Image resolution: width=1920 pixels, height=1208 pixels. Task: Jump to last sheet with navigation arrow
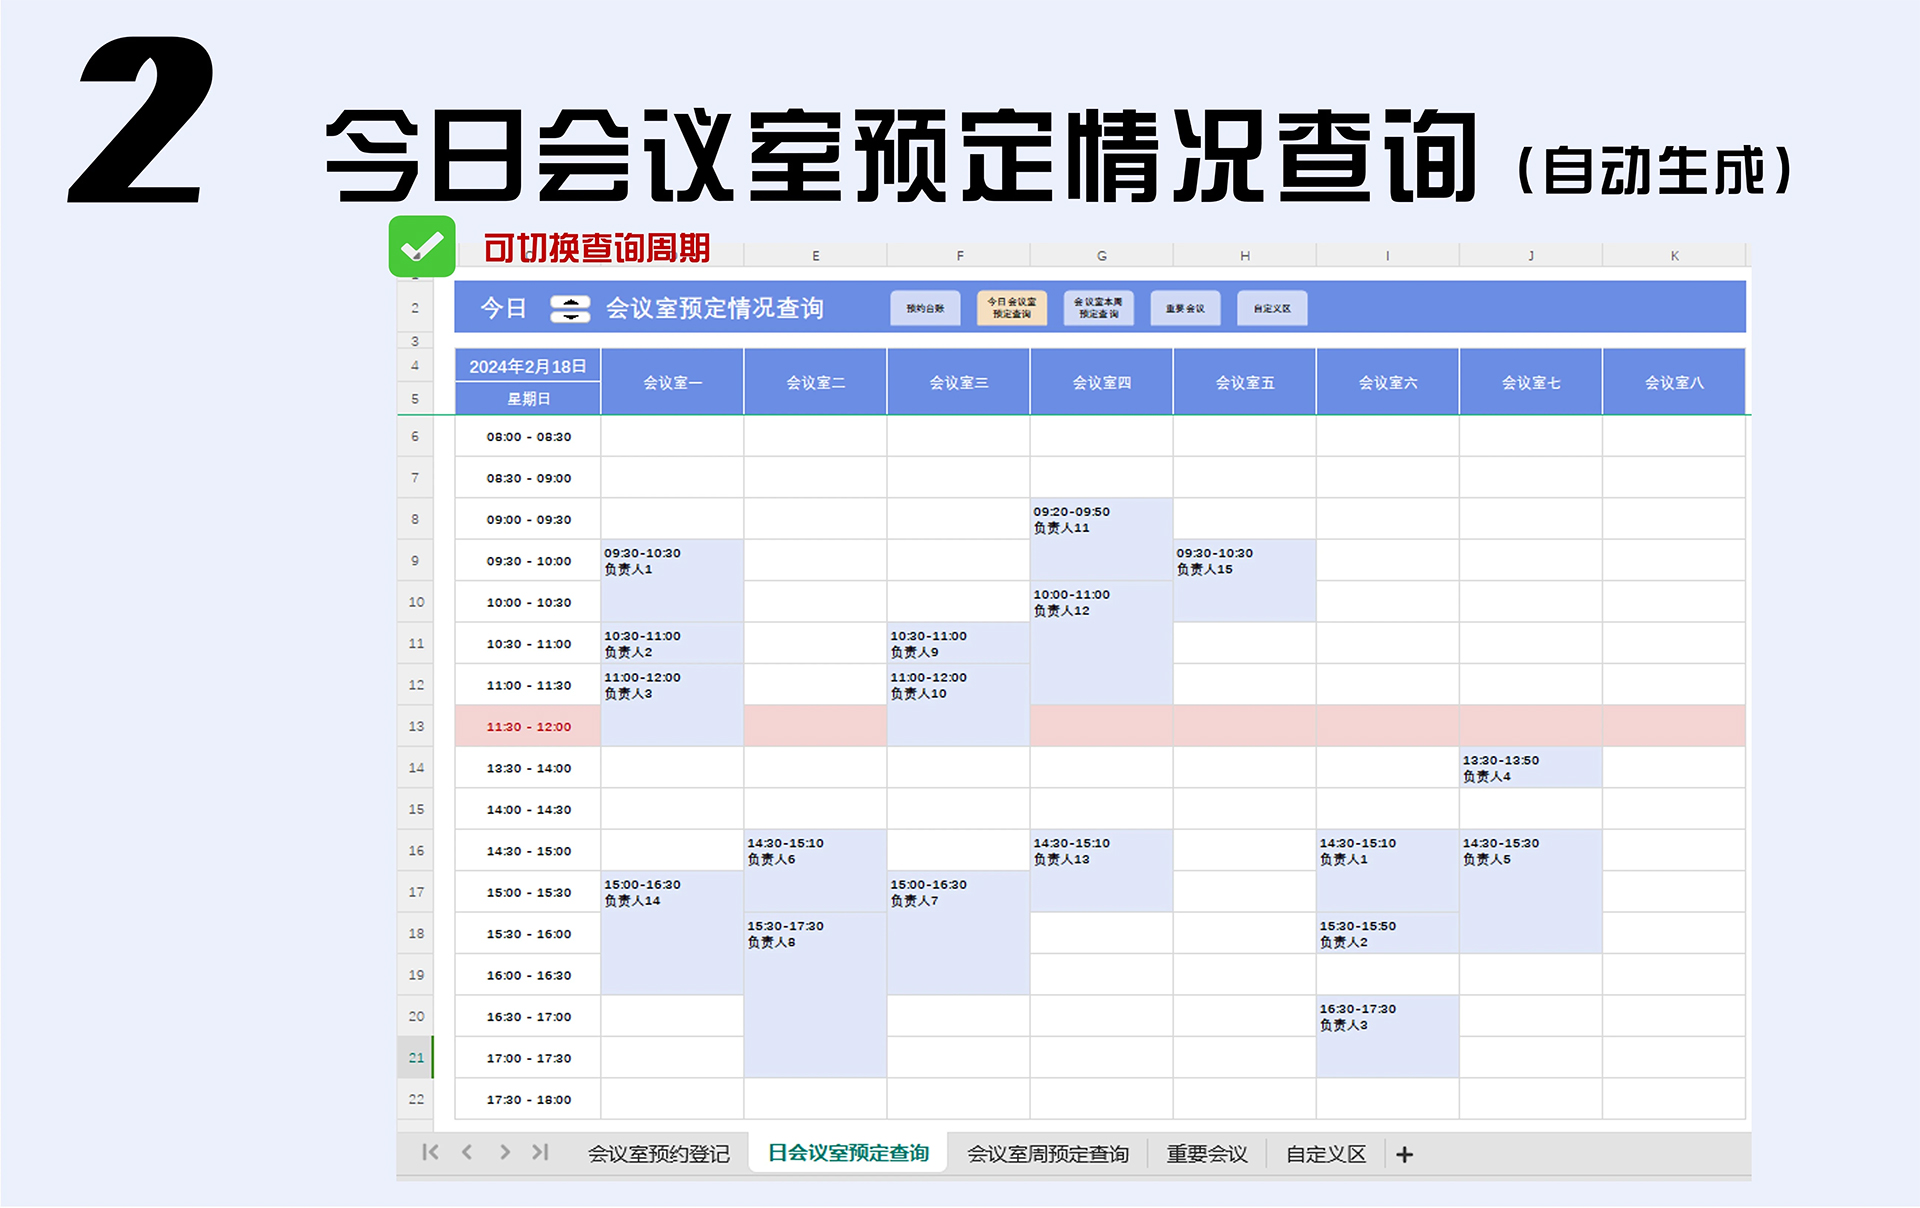coord(541,1152)
